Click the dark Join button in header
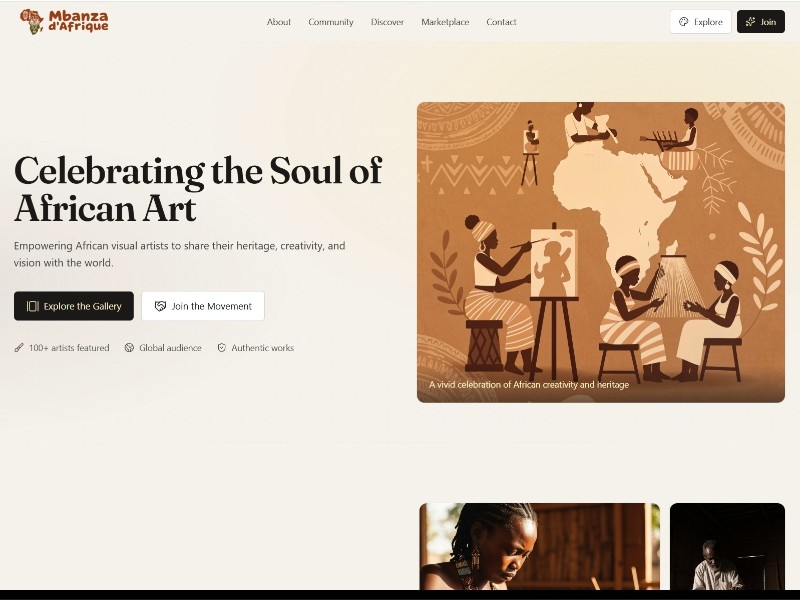This screenshot has height=600, width=800. point(761,22)
